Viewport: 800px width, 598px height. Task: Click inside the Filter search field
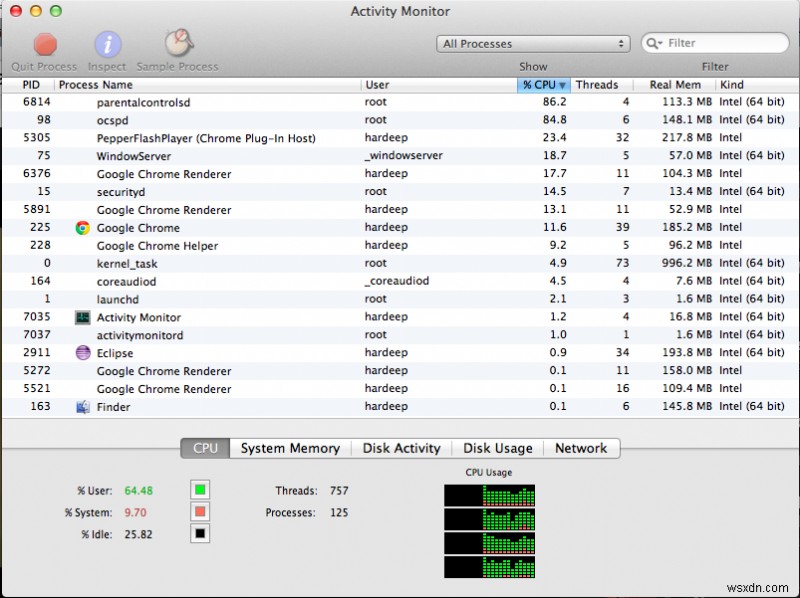pyautogui.click(x=720, y=43)
